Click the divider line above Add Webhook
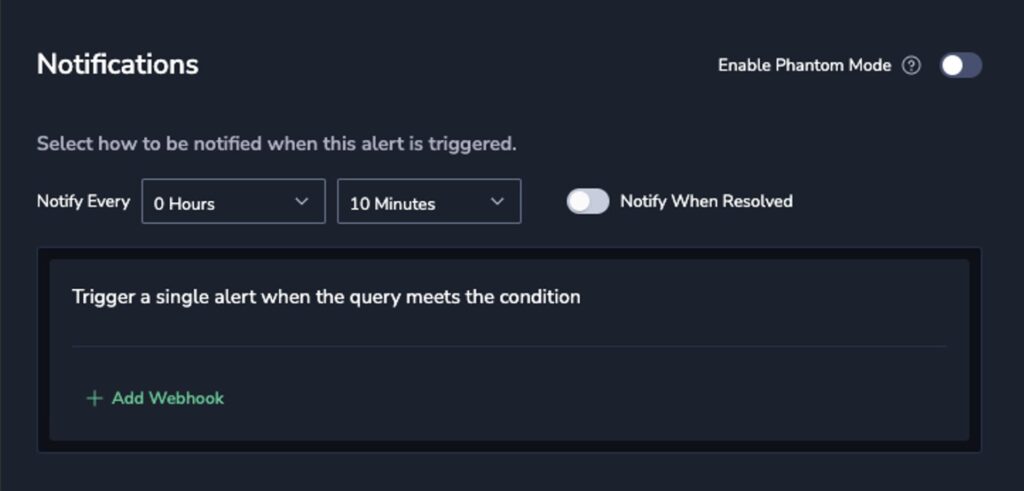Viewport: 1024px width, 491px height. (x=509, y=346)
